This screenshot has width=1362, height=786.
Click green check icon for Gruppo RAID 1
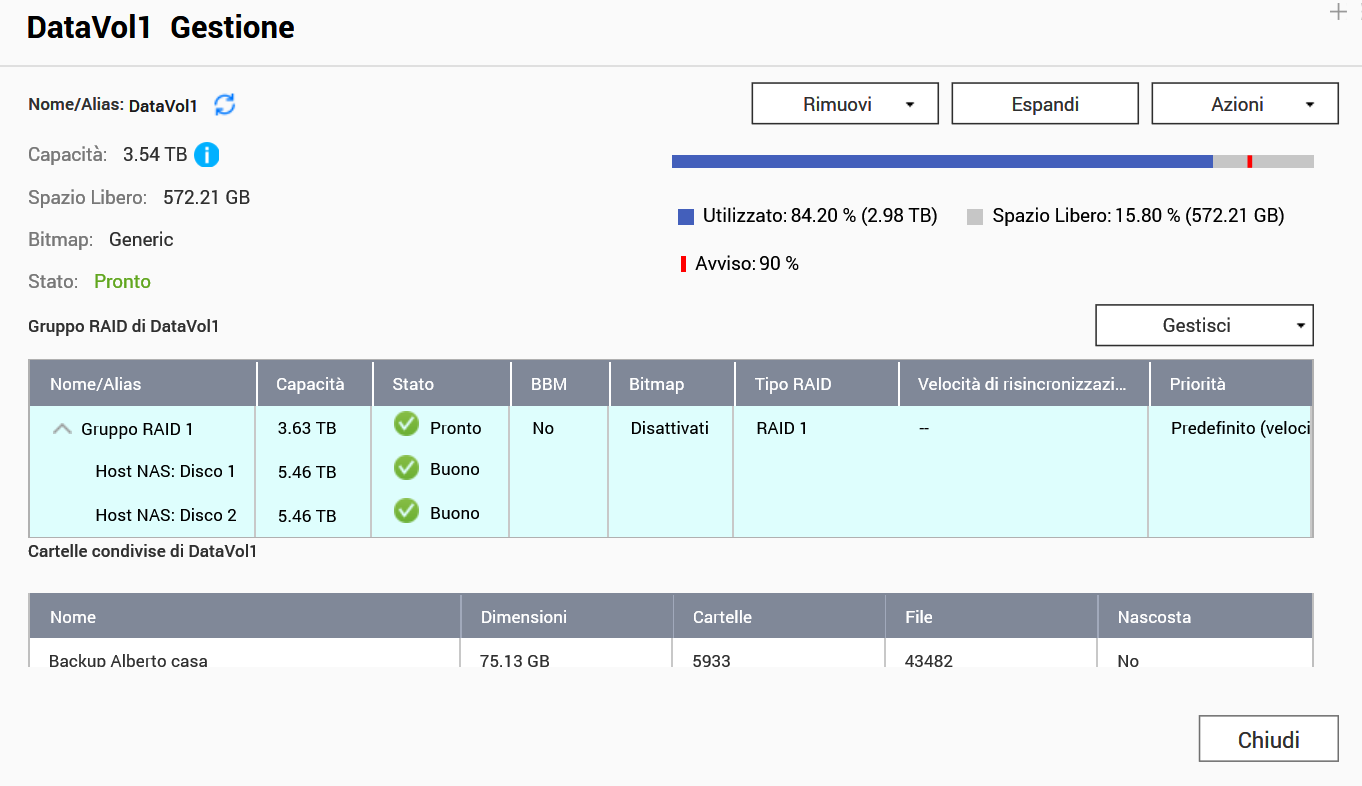(x=406, y=425)
